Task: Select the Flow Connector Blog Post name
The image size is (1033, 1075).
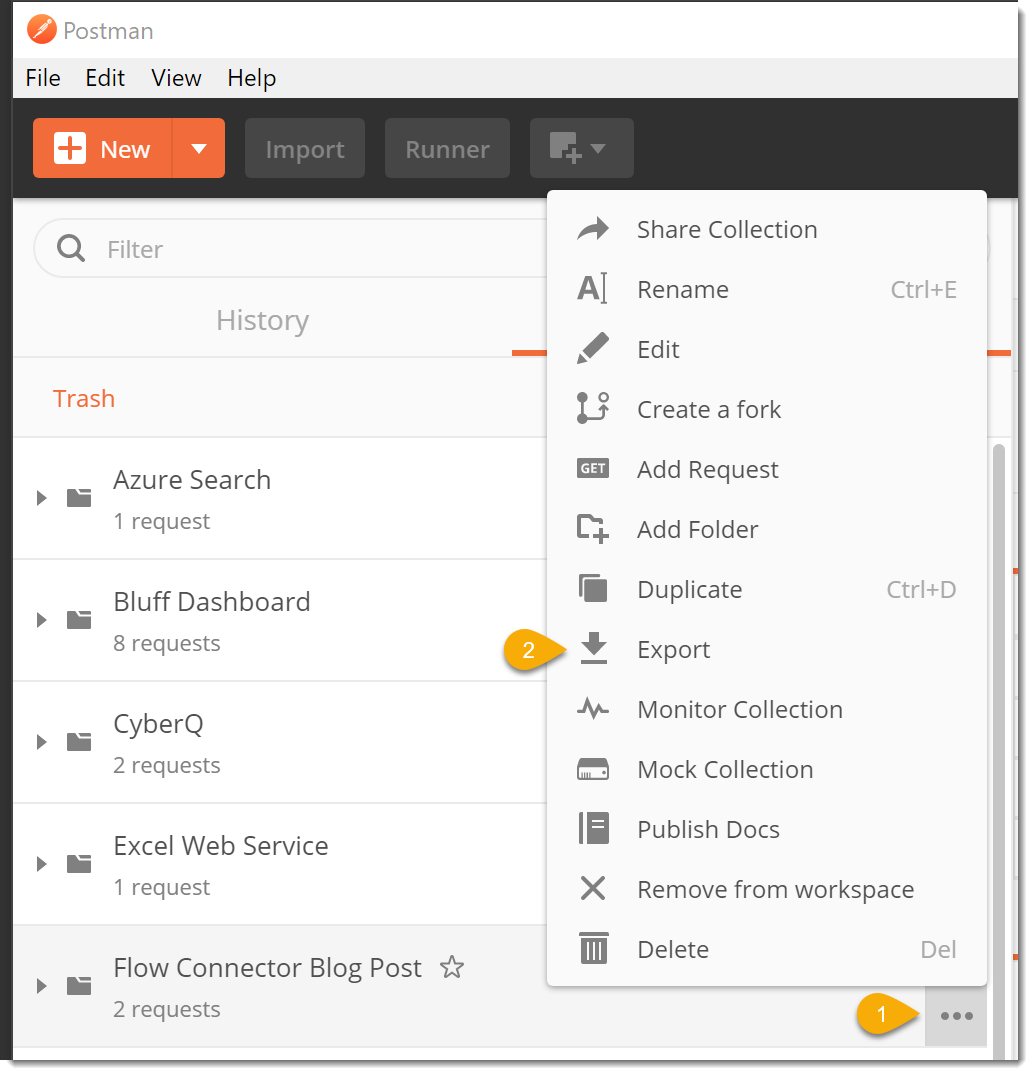Action: pos(267,967)
